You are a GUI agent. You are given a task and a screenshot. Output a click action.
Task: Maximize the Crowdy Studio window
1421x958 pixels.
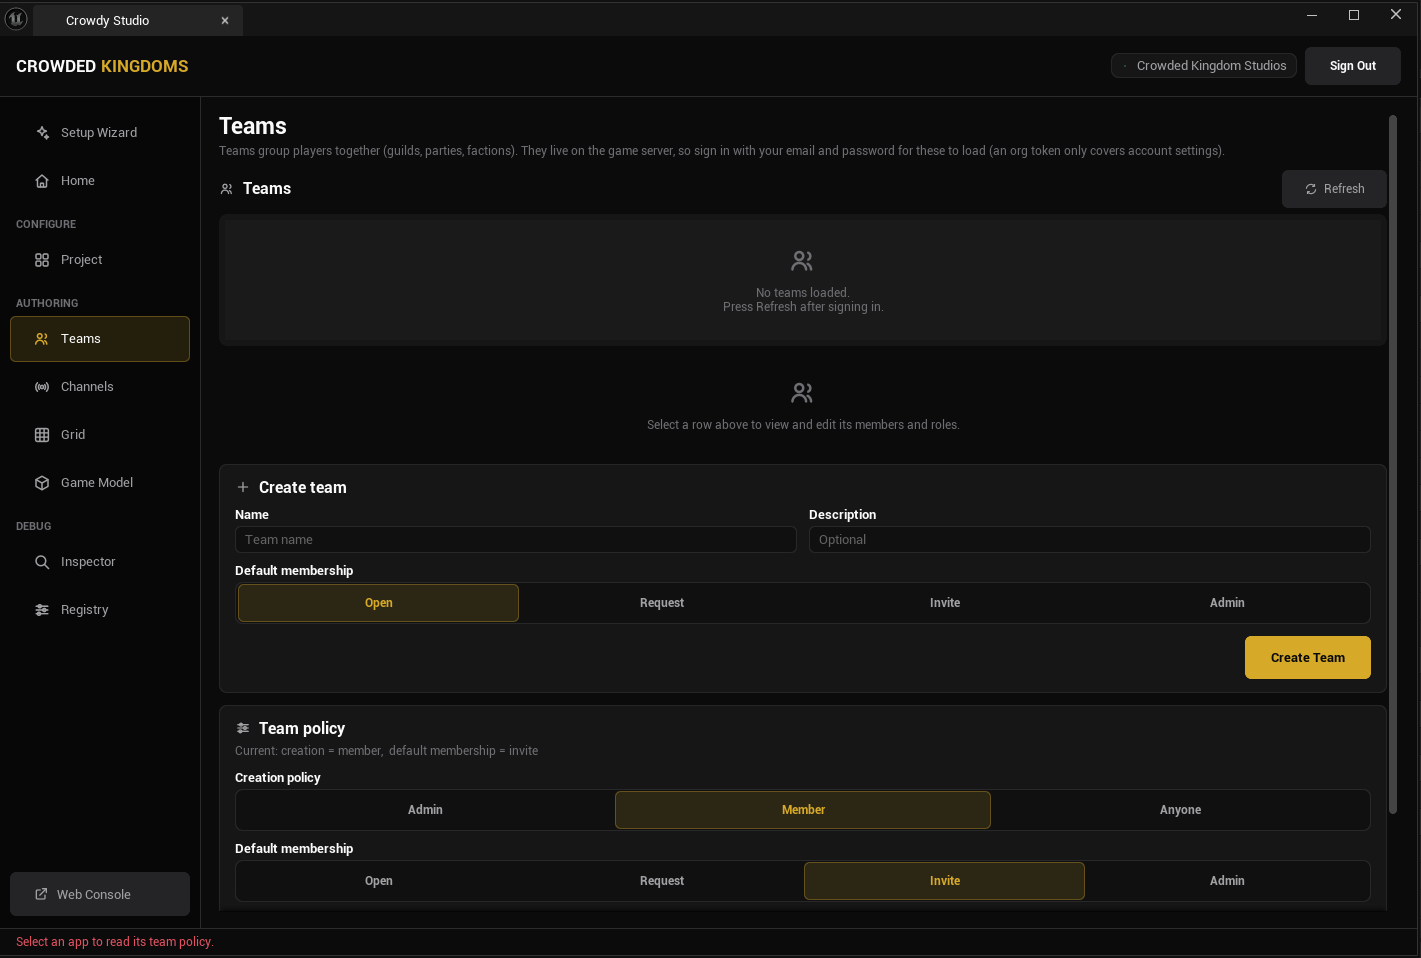click(x=1354, y=15)
